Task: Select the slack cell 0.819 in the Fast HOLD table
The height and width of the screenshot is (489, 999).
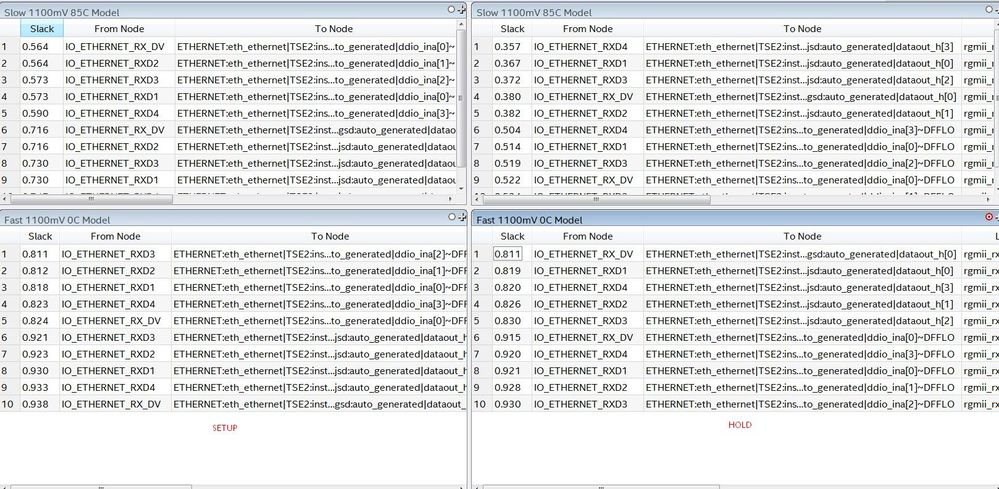Action: point(512,271)
